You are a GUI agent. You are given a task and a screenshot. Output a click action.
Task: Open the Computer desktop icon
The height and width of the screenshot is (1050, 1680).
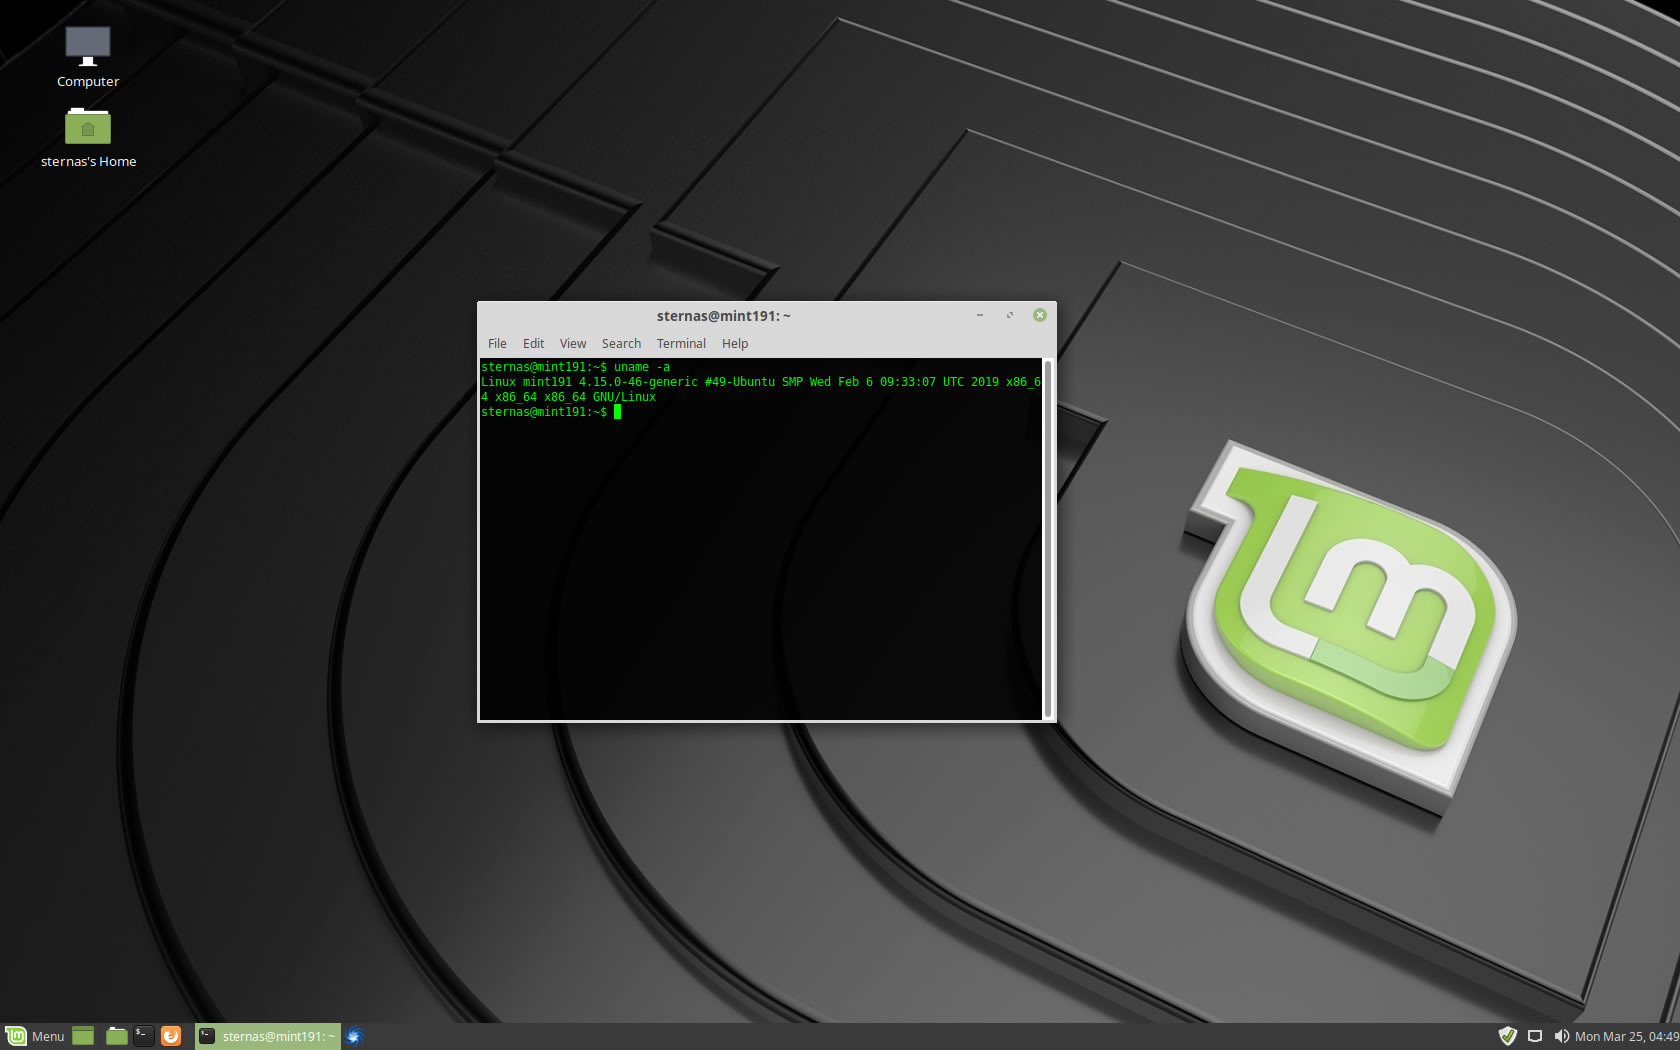[x=88, y=57]
